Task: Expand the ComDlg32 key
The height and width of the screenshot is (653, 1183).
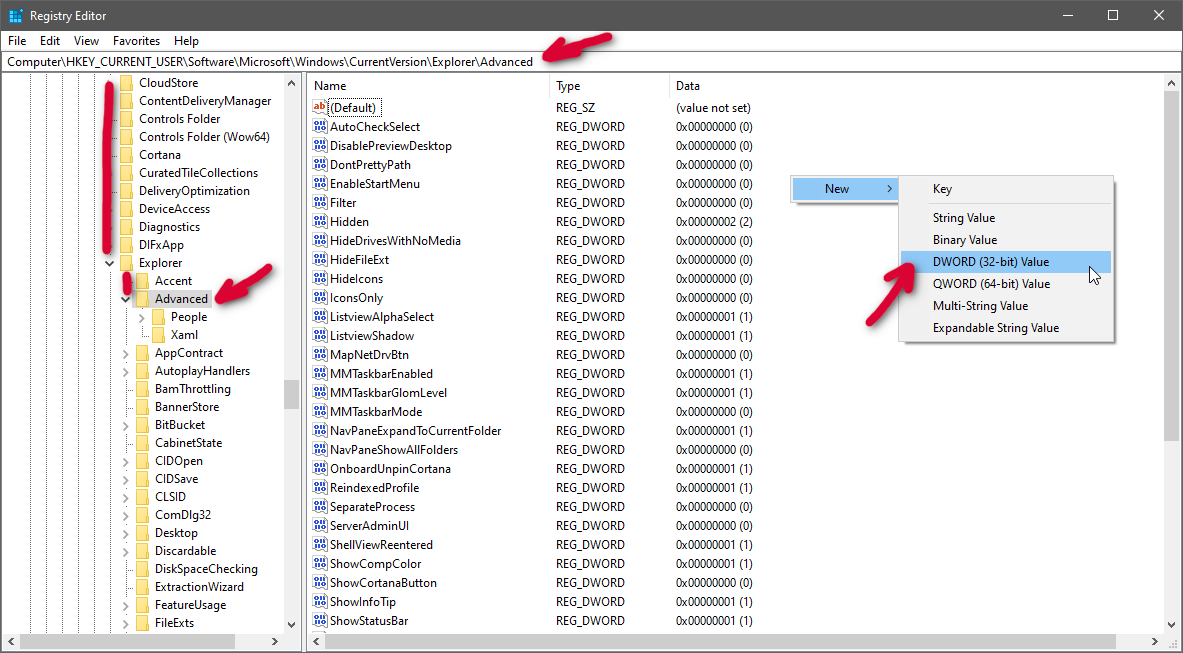Action: 125,515
